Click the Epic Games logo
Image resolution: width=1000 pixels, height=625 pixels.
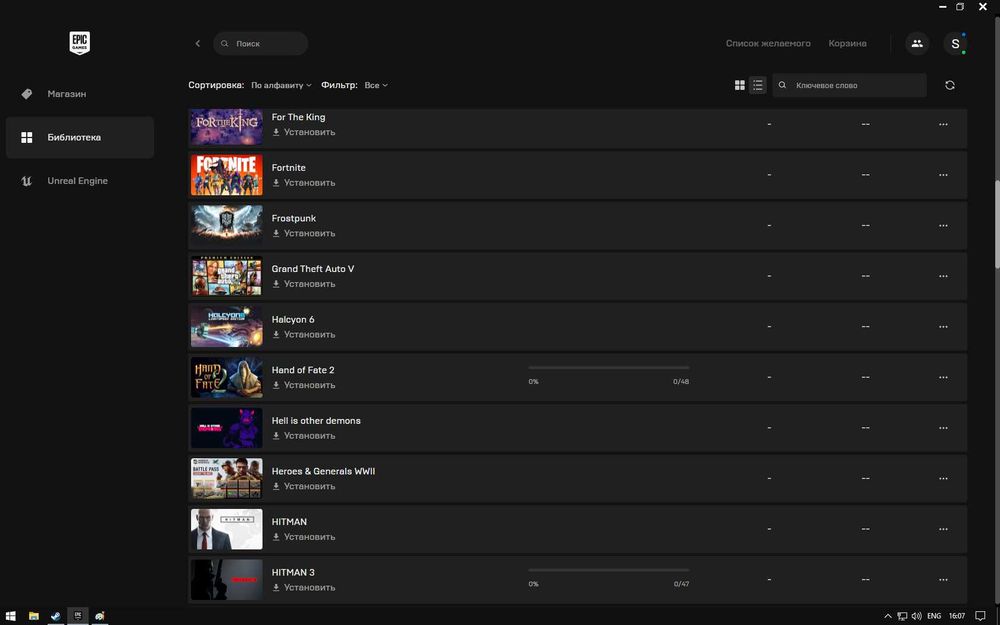coord(80,43)
